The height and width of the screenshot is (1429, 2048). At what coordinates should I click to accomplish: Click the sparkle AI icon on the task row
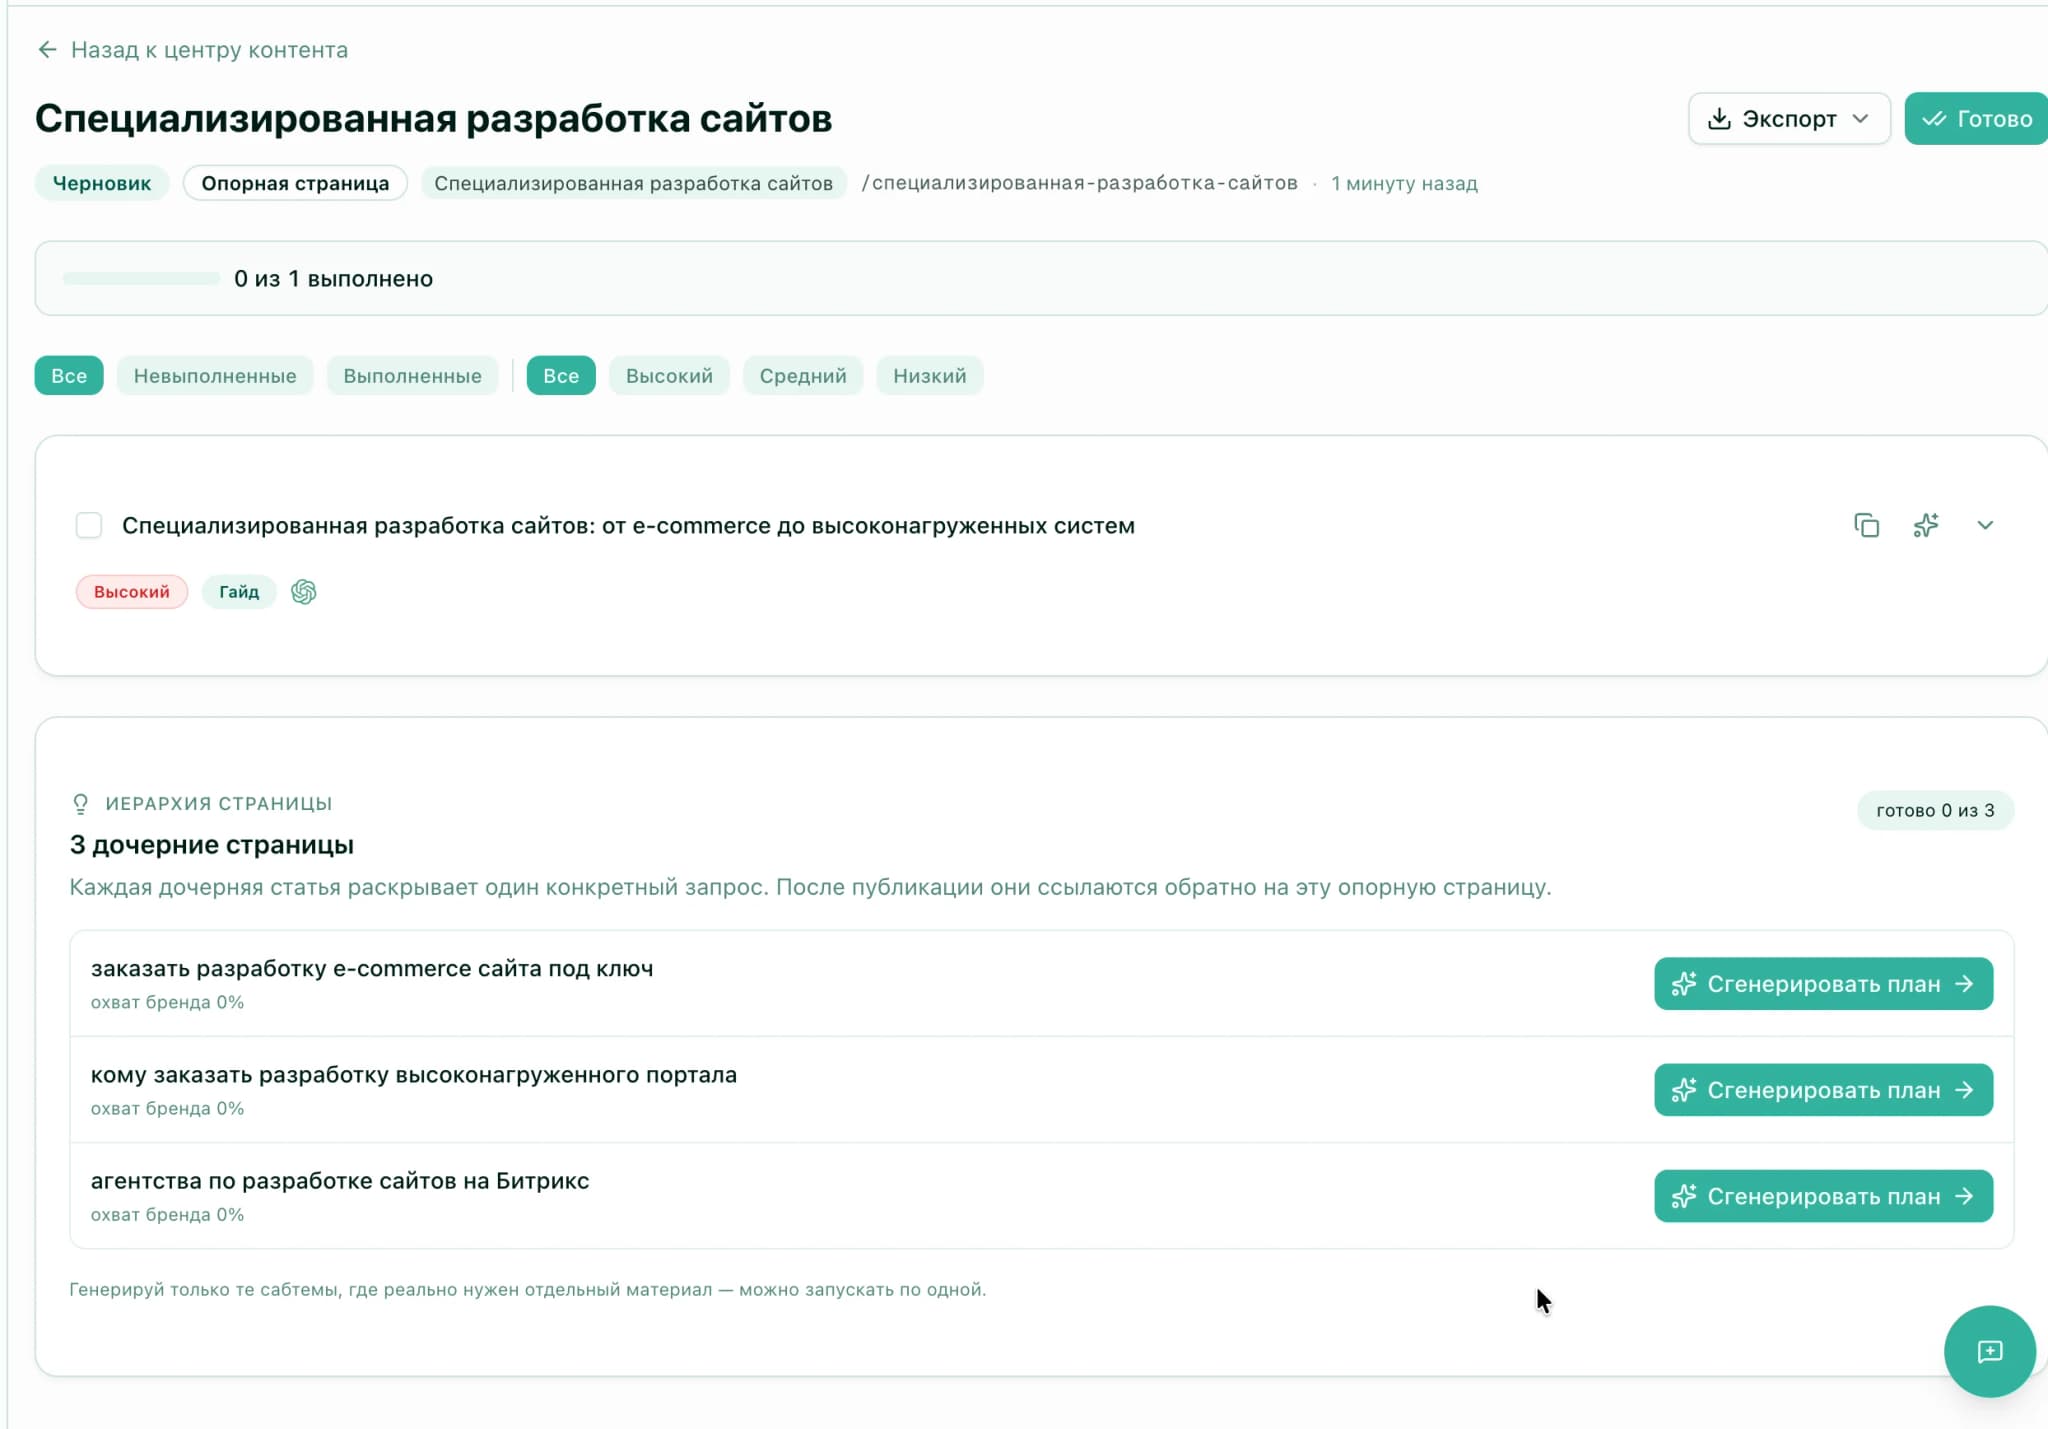1926,525
